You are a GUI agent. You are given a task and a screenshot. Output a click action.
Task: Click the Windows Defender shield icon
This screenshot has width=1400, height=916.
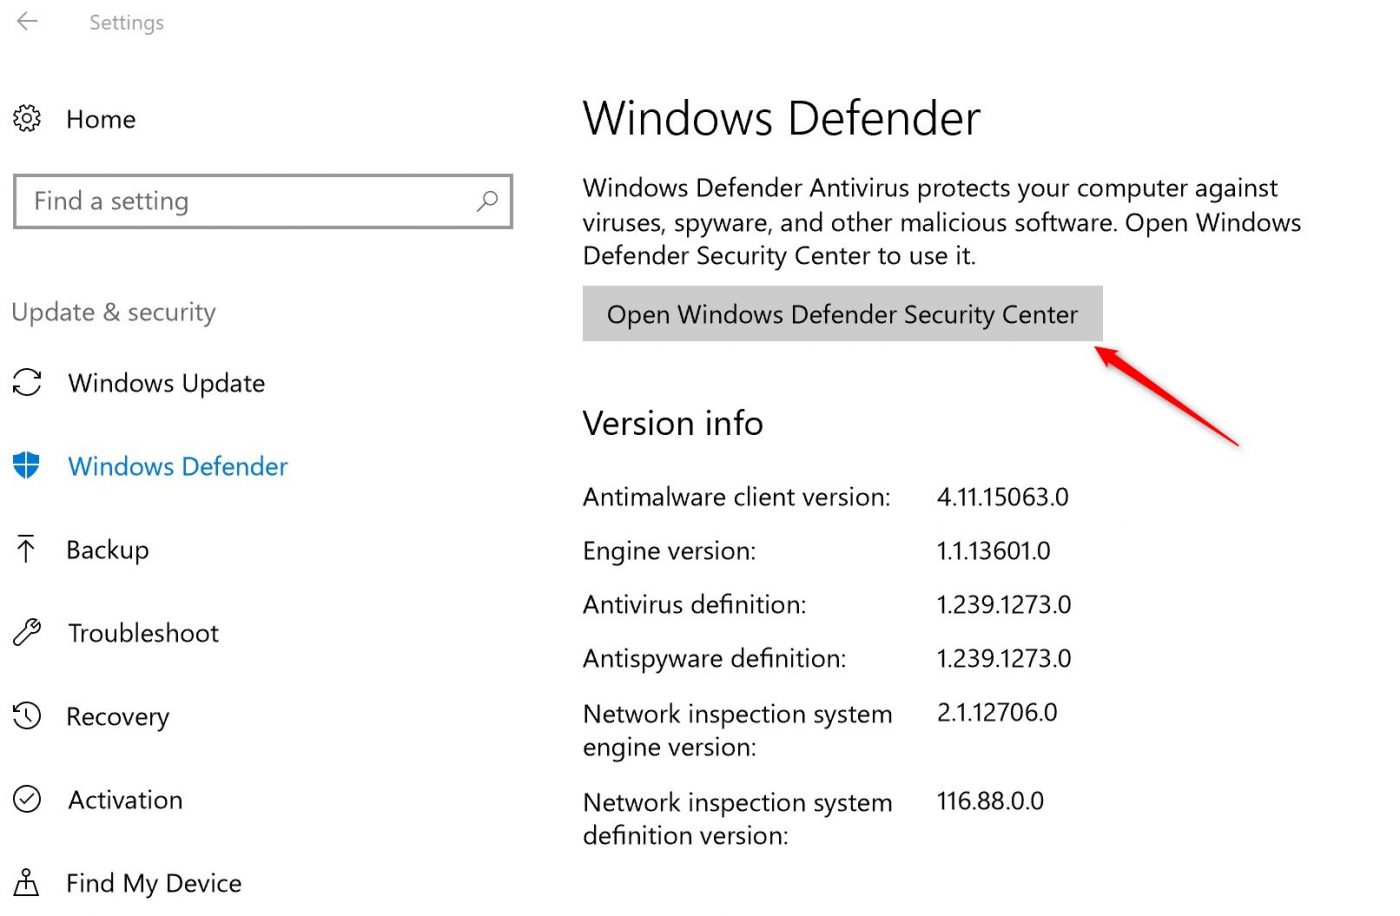click(28, 465)
